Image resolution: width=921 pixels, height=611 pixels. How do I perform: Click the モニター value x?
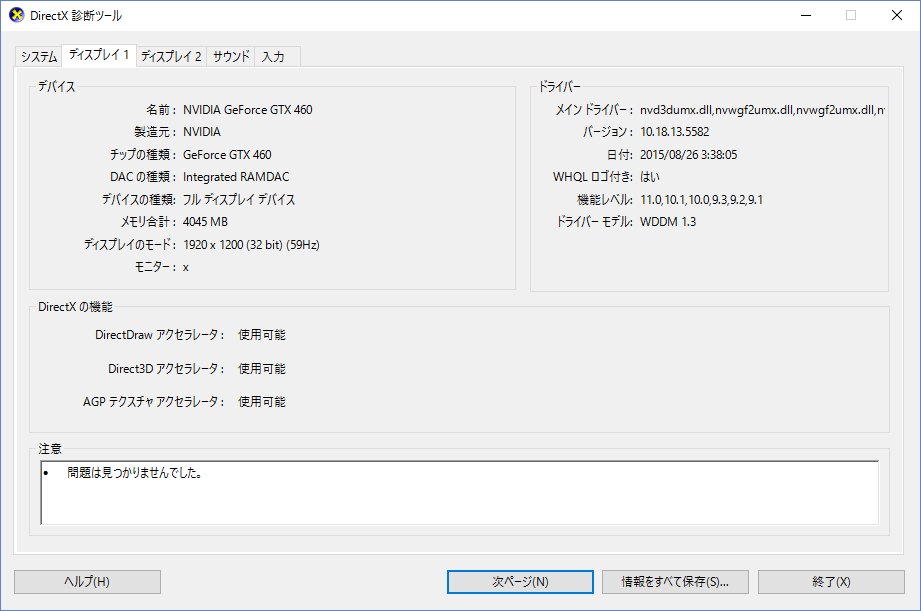pyautogui.click(x=186, y=267)
